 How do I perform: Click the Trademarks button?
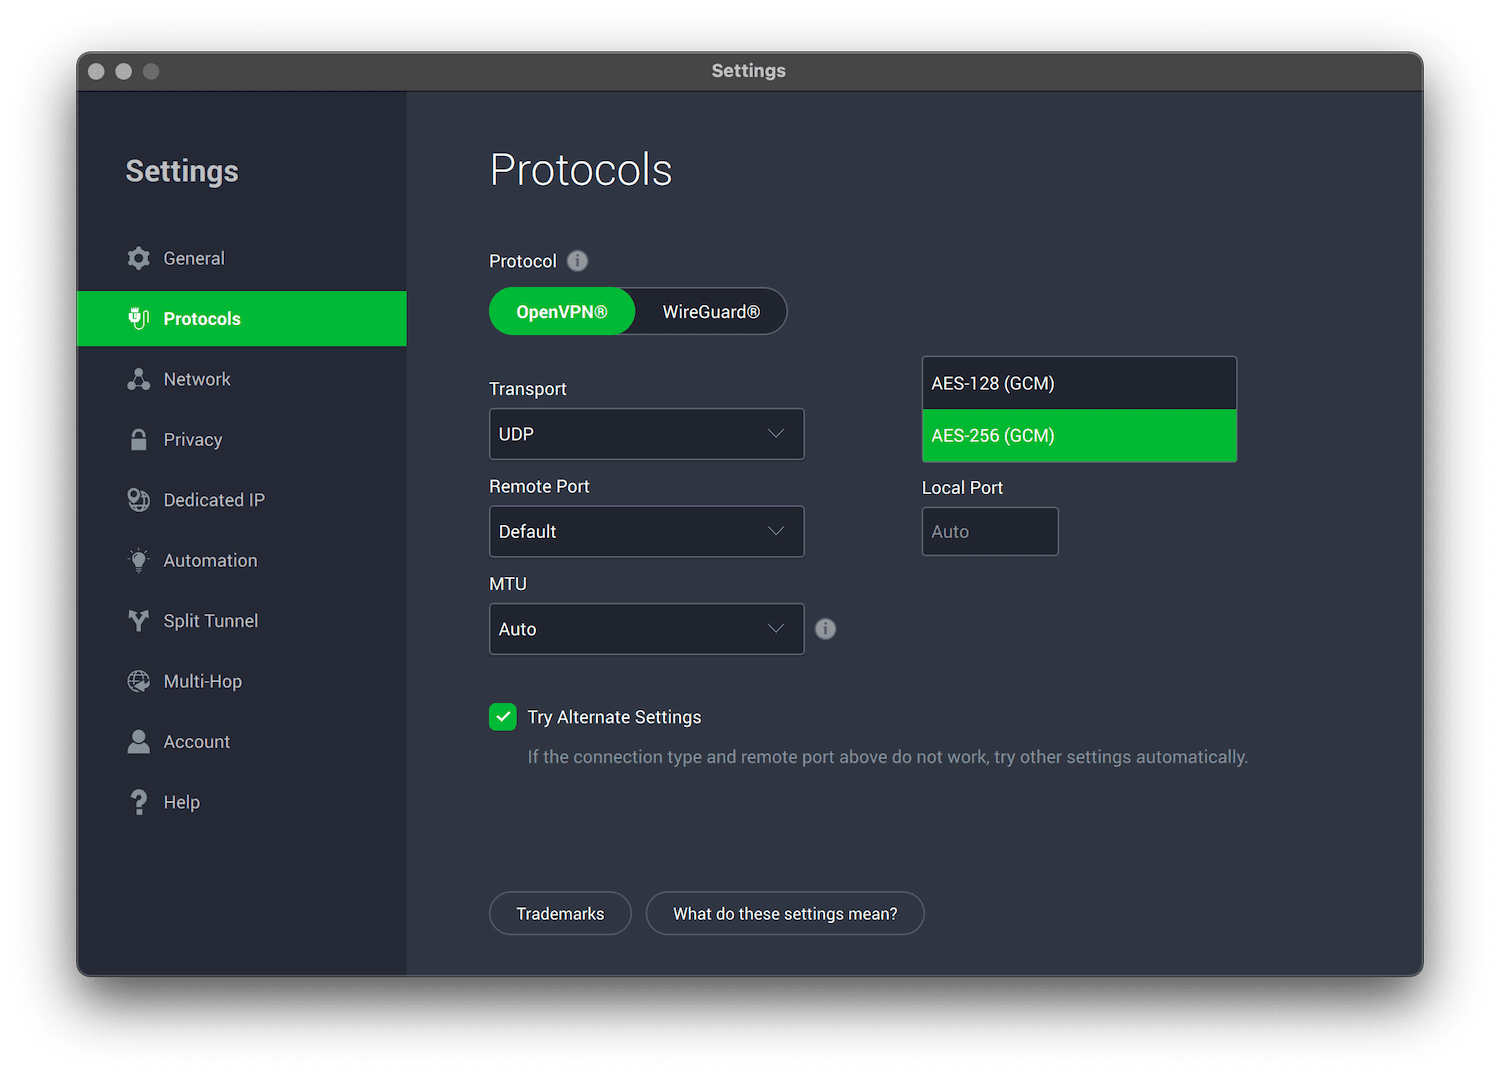pos(560,914)
